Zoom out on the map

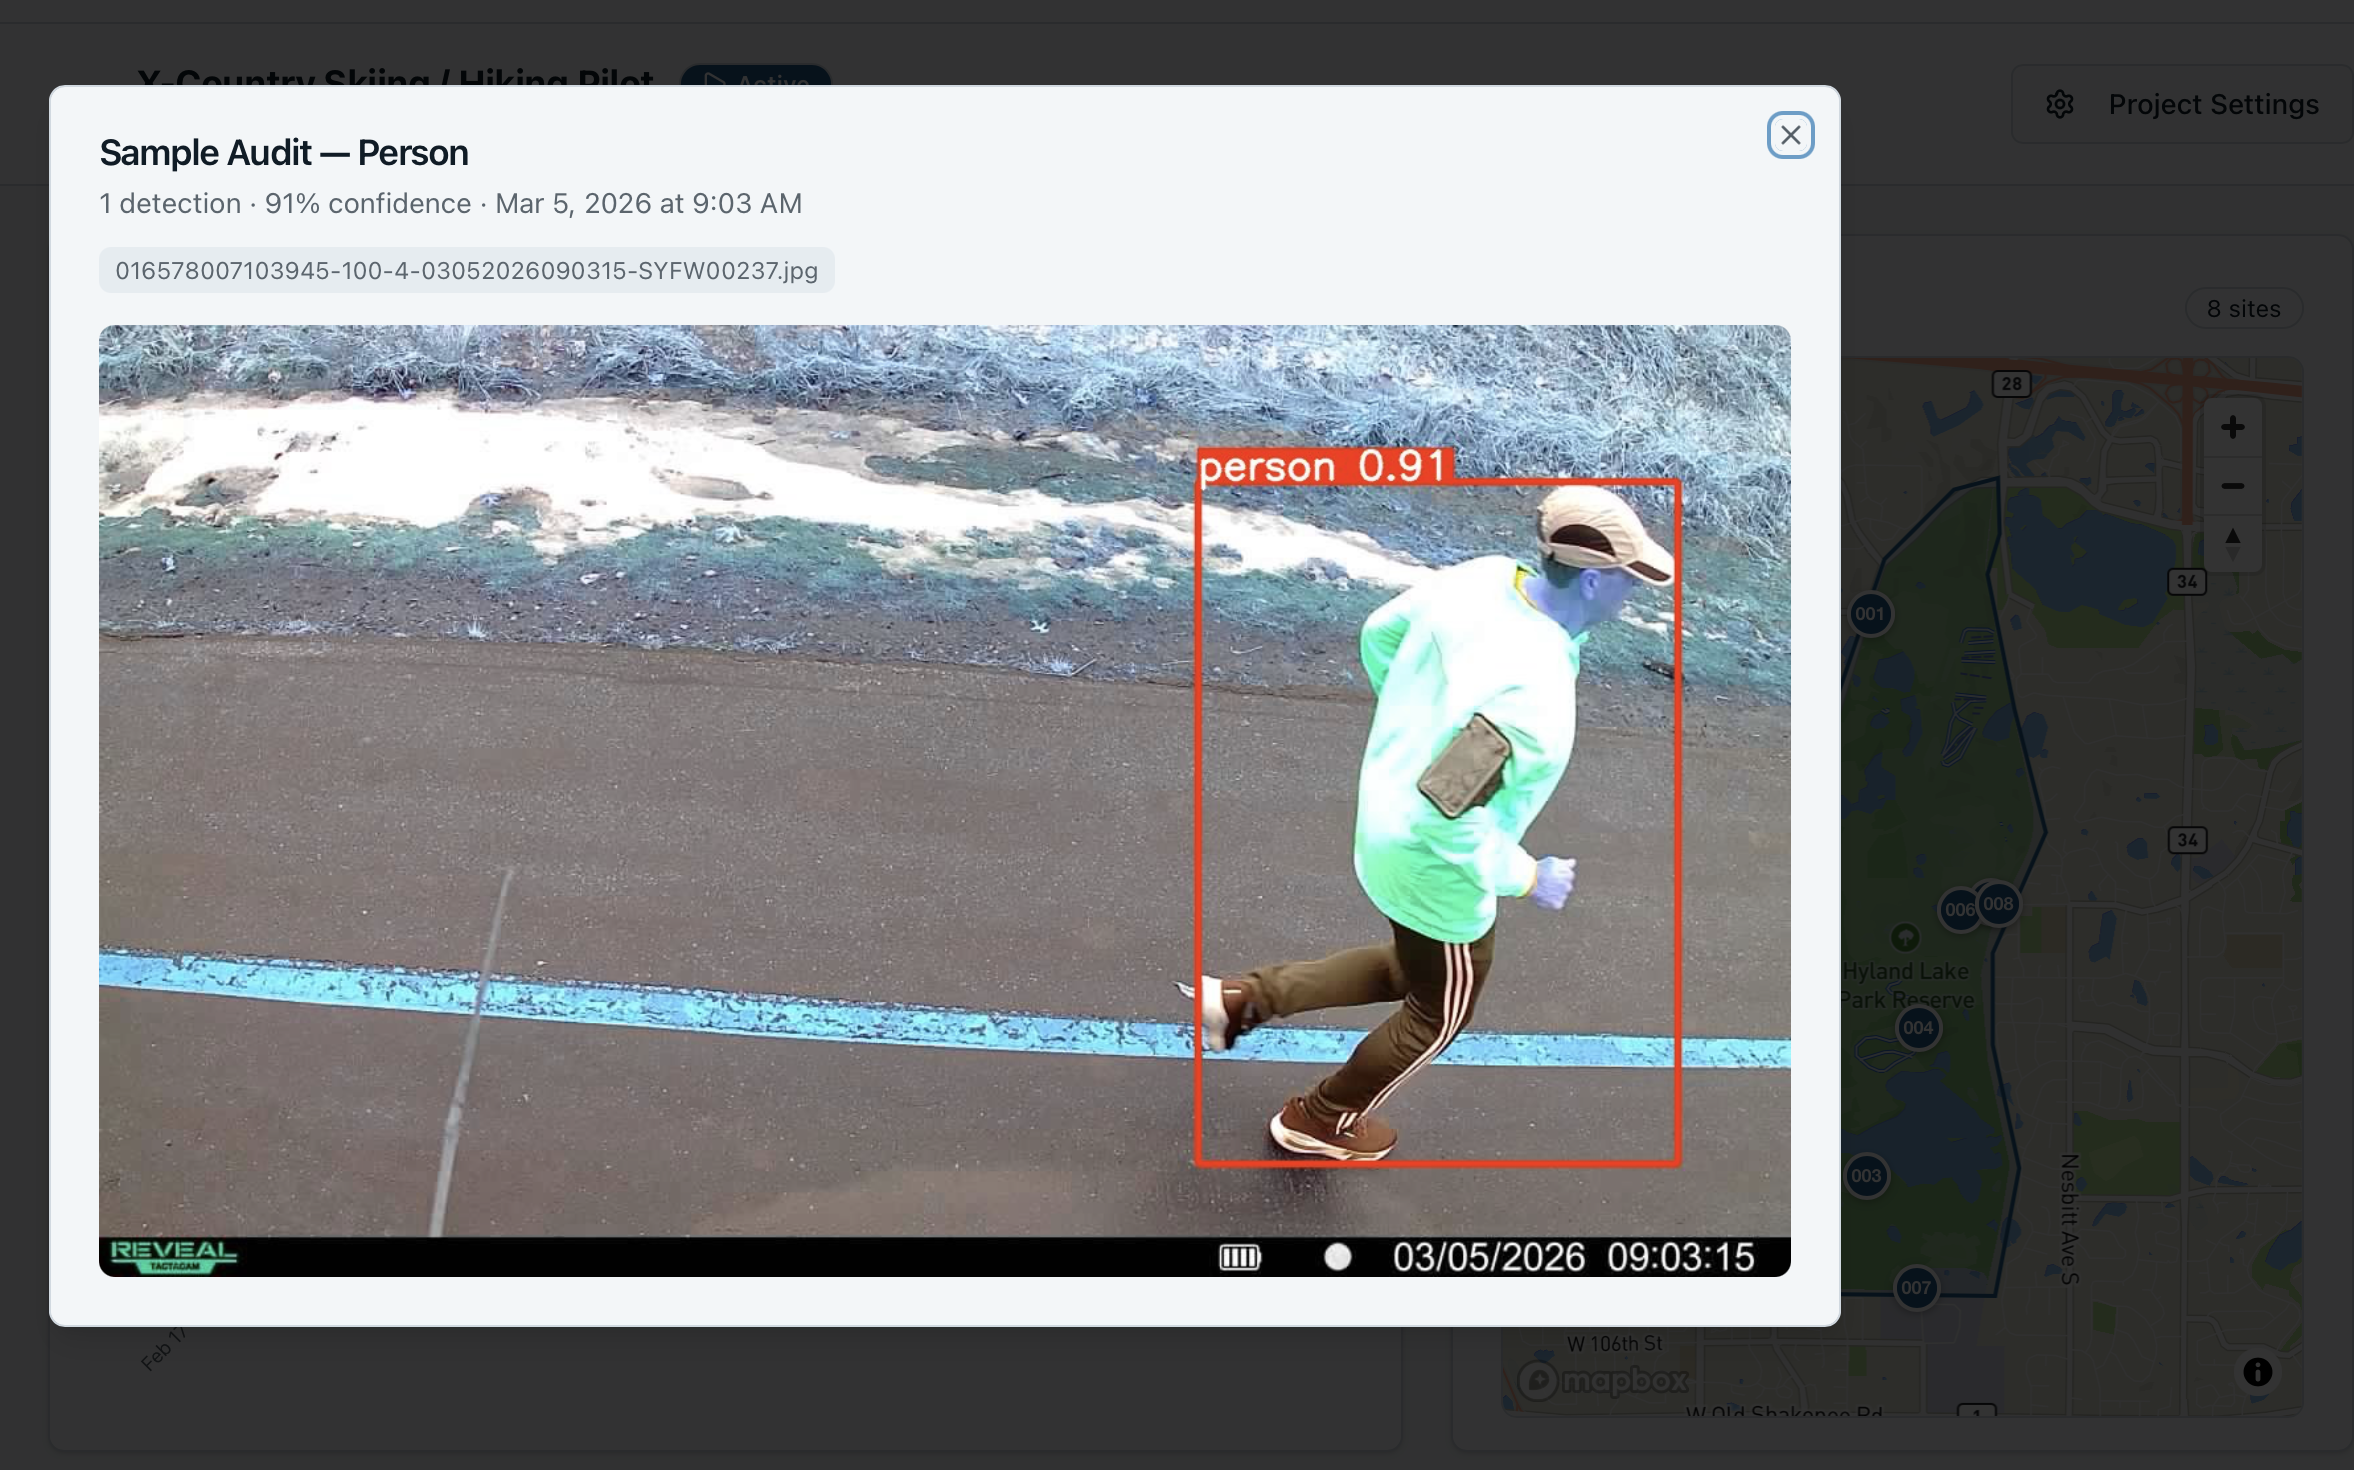pyautogui.click(x=2232, y=486)
